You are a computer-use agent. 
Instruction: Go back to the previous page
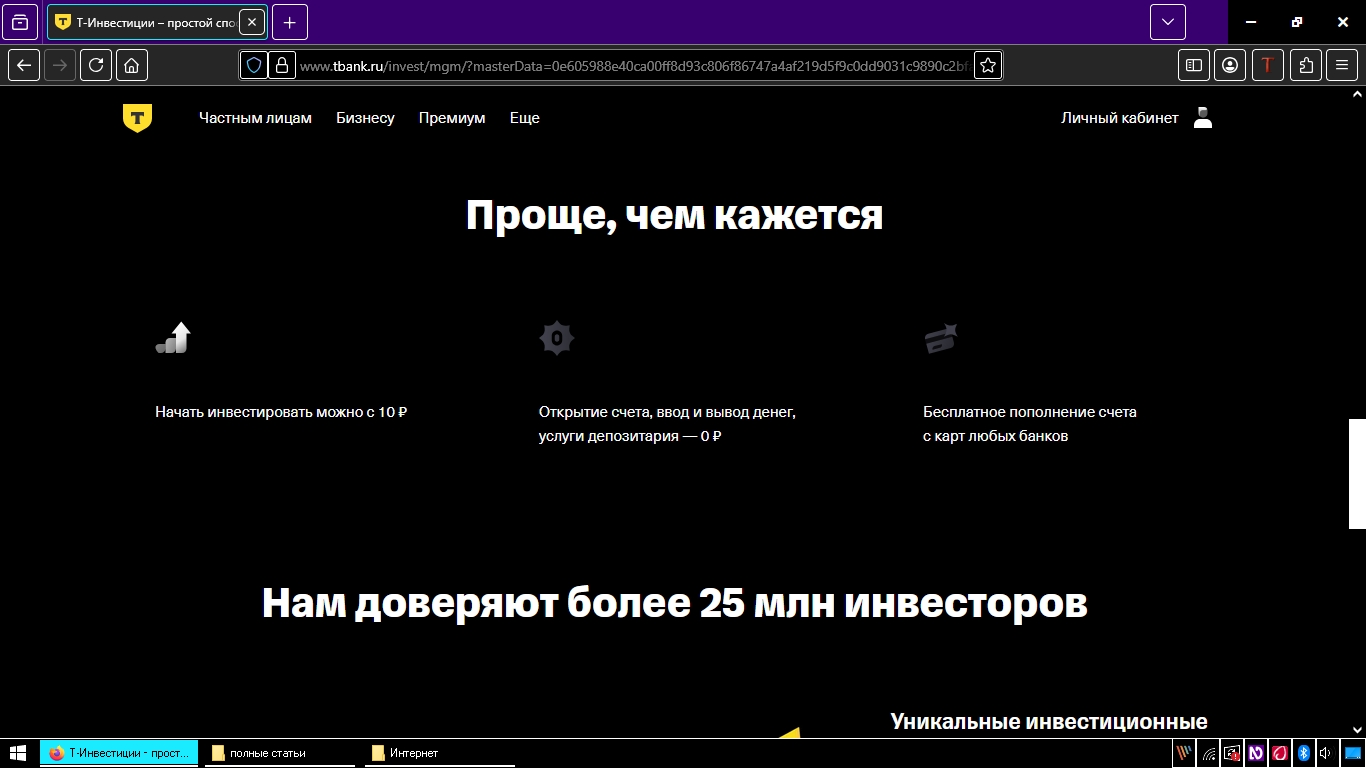coord(24,65)
